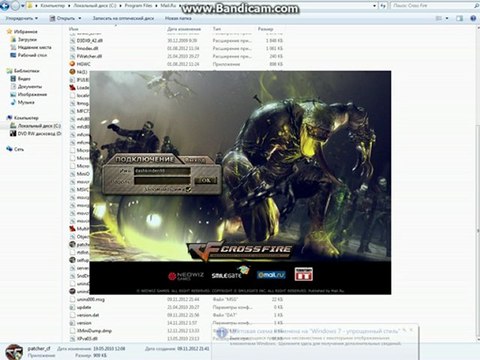Viewport: 480px width, 360px height.
Task: Sort by the Имя column header
Action: pyautogui.click(x=74, y=29)
